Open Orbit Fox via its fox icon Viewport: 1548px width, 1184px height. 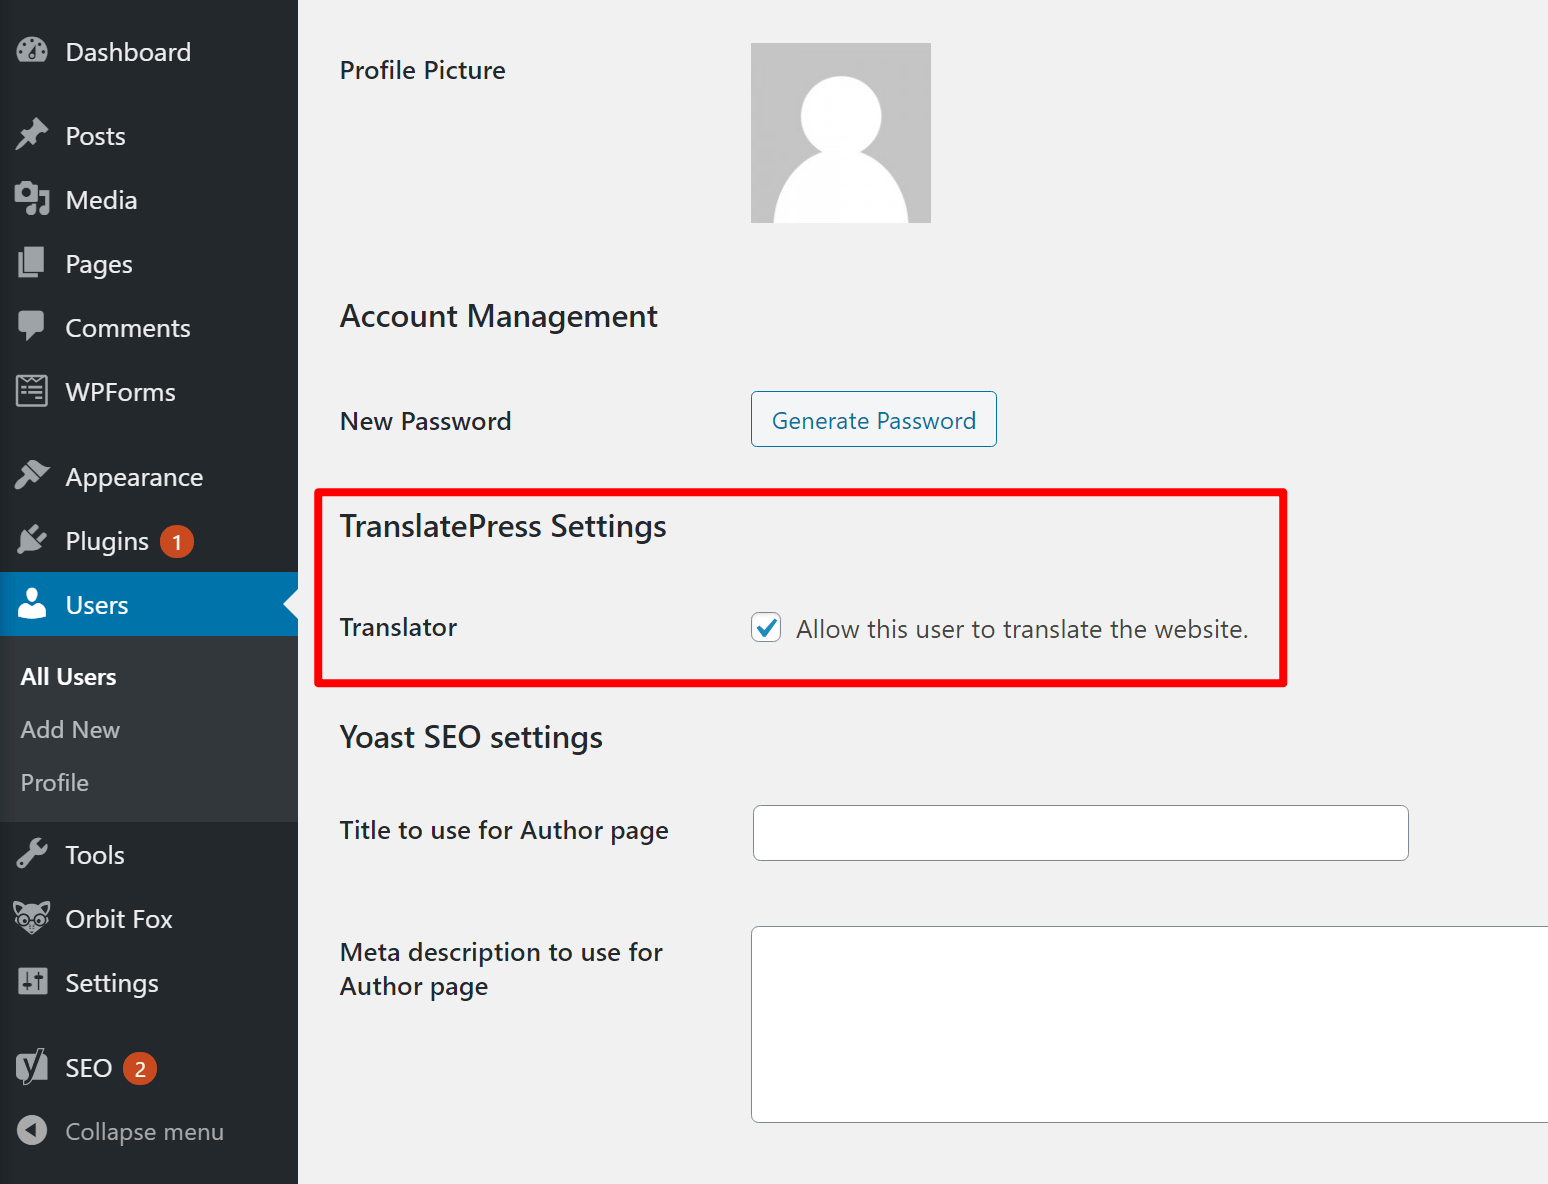33,918
